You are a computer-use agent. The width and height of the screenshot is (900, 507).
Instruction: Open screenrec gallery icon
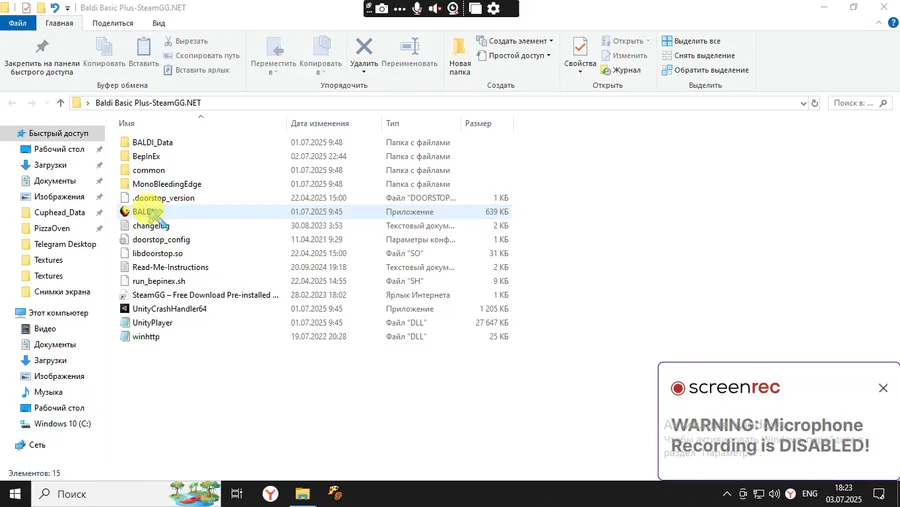[x=475, y=8]
